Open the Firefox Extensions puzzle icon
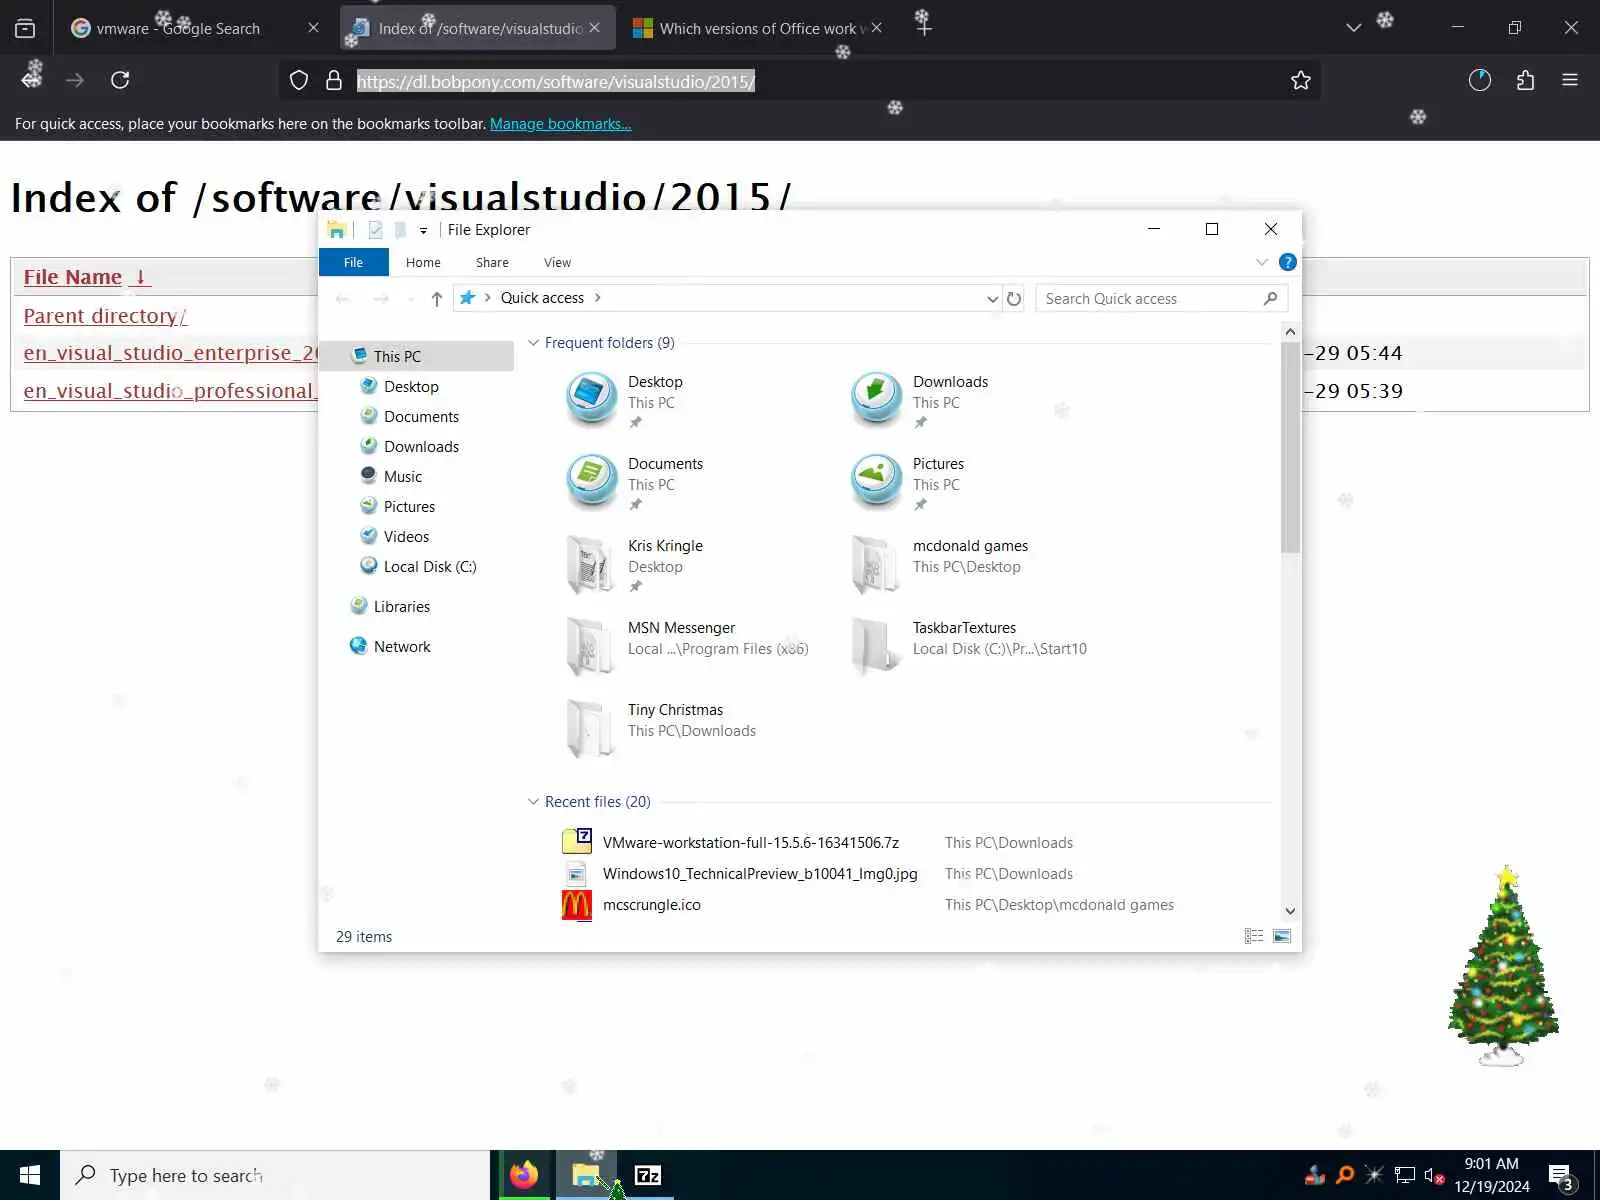 coord(1525,80)
